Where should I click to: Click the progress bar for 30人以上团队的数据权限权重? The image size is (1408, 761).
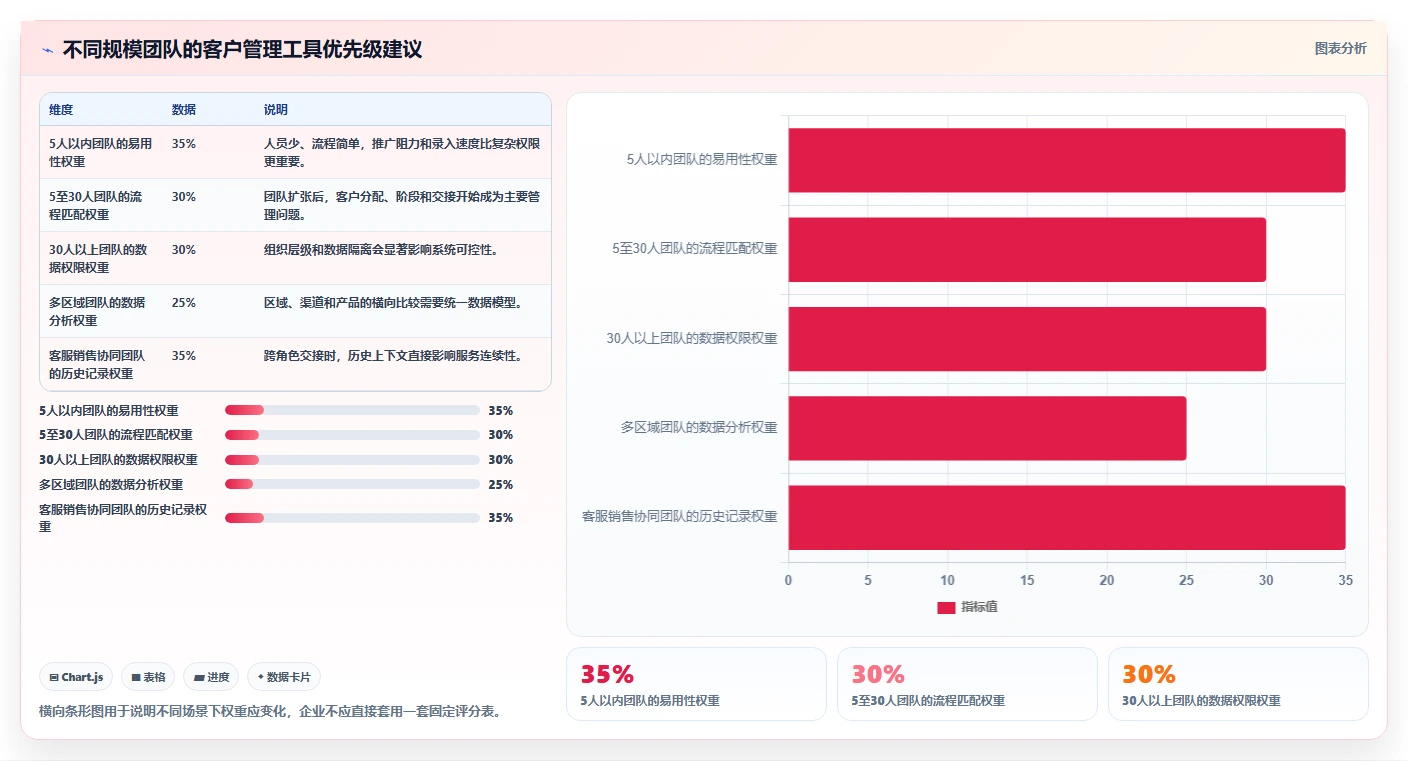[x=352, y=460]
